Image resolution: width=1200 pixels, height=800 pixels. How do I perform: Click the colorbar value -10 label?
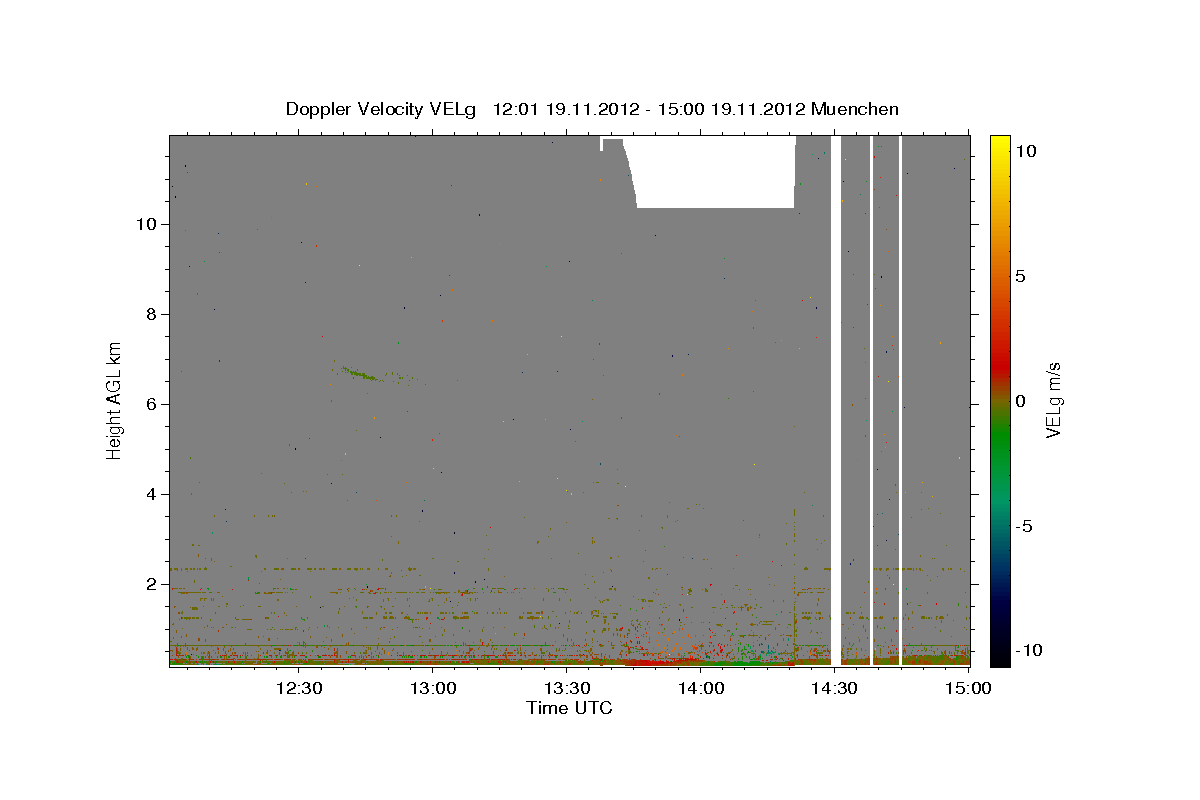[1029, 651]
